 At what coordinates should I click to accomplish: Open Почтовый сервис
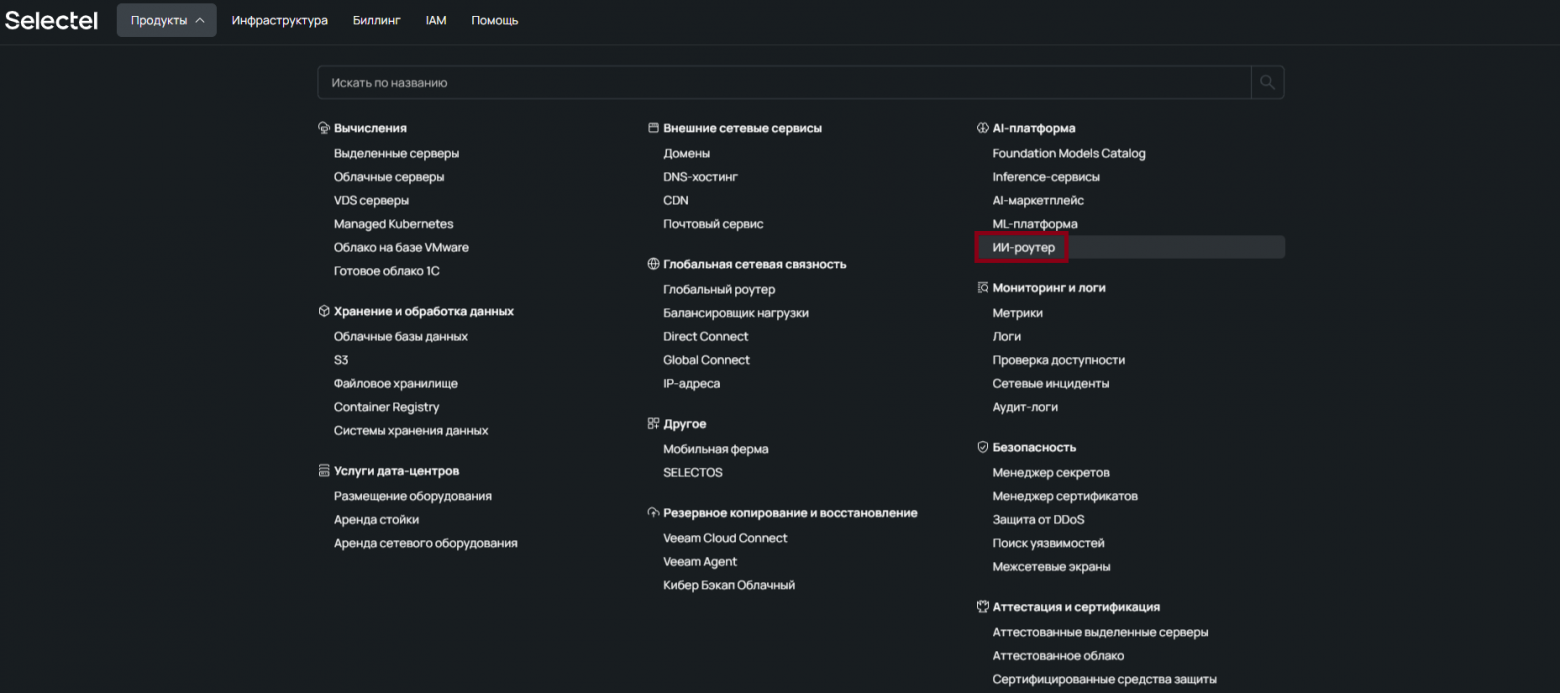(x=713, y=224)
